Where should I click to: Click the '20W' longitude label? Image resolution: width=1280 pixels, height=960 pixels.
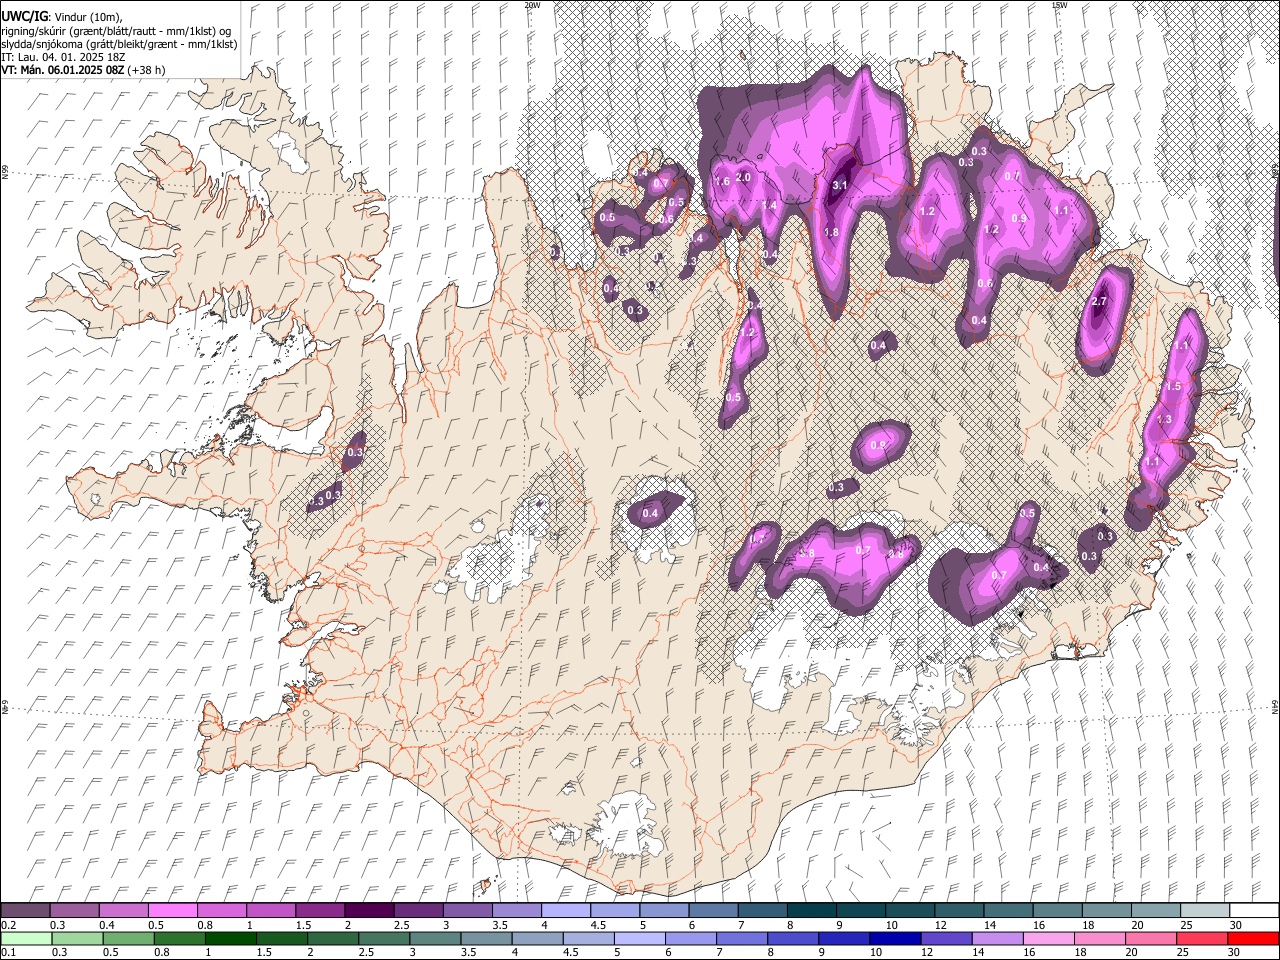pyautogui.click(x=532, y=5)
